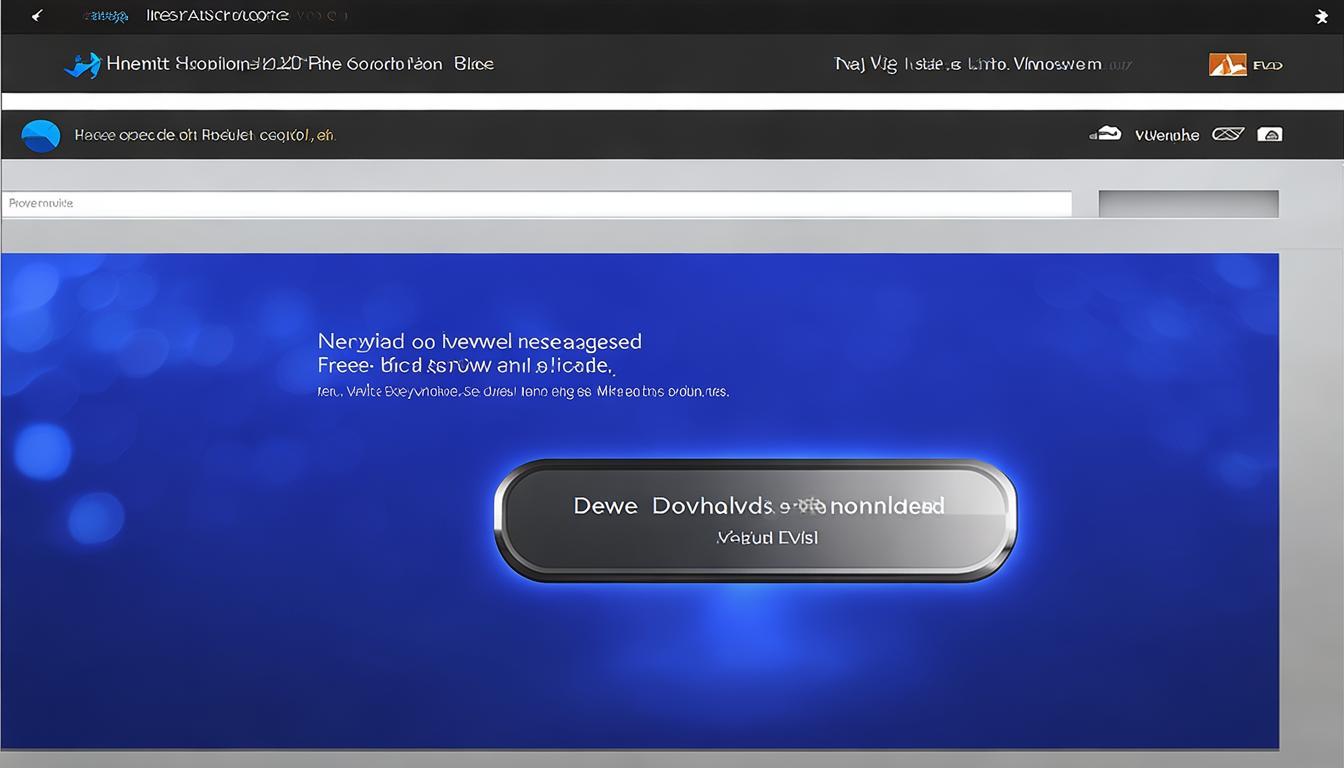Click the orange icon next to EVaD
Viewport: 1344px width, 768px height.
pyautogui.click(x=1228, y=65)
